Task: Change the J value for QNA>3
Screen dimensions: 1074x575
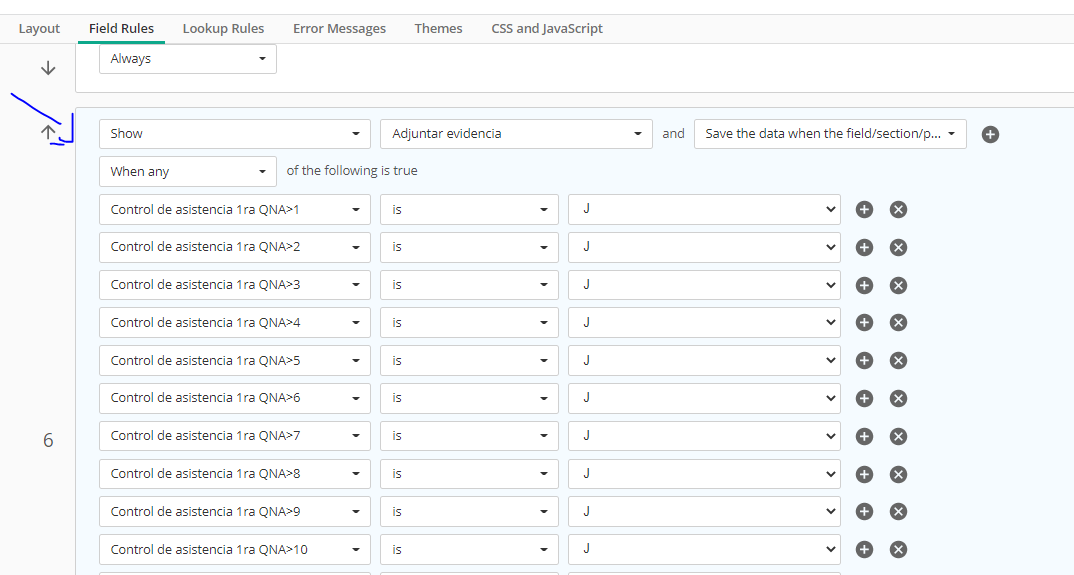Action: click(704, 285)
